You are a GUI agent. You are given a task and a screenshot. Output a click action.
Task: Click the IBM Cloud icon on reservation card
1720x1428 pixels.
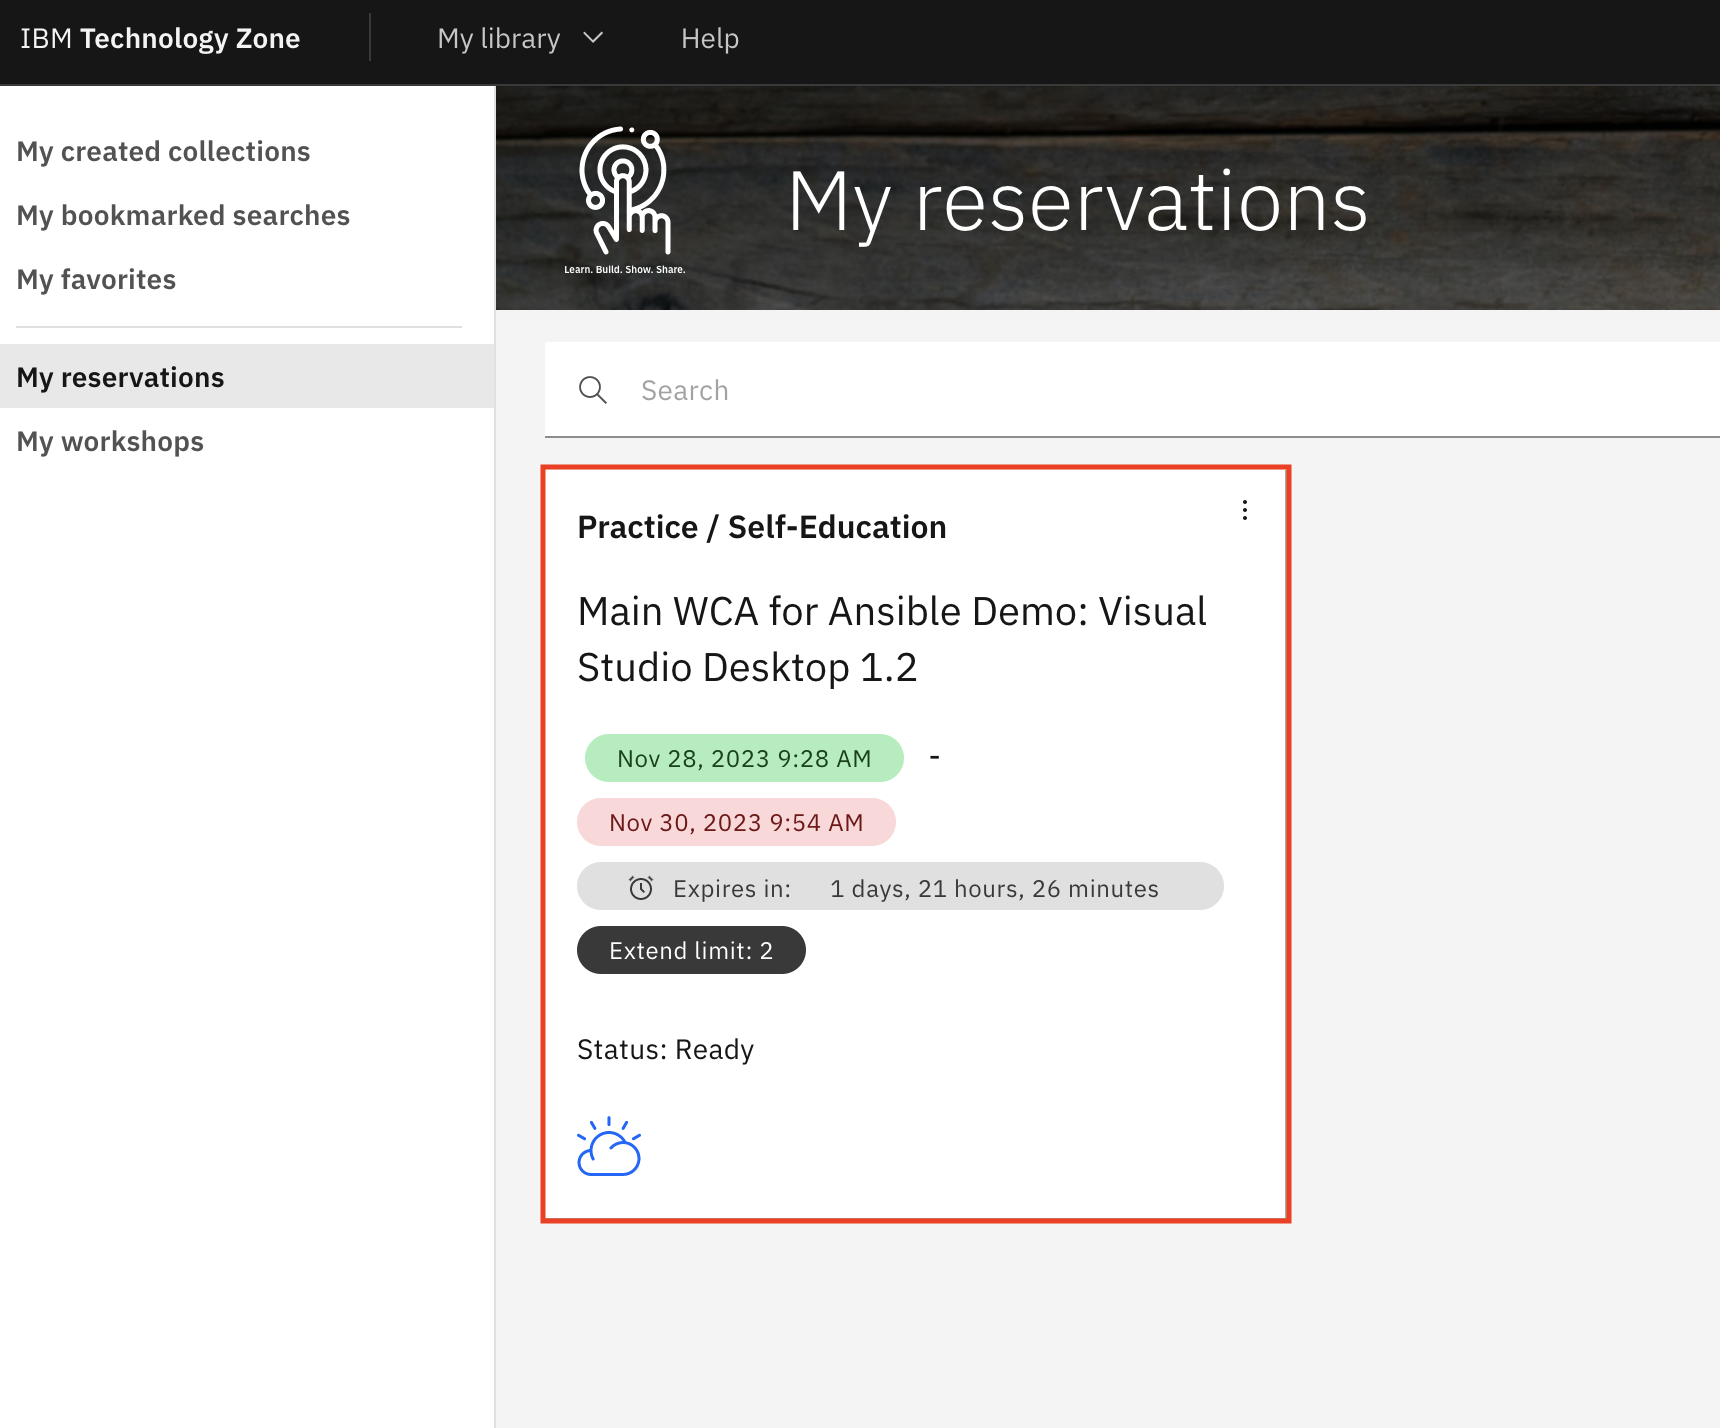pos(609,1147)
